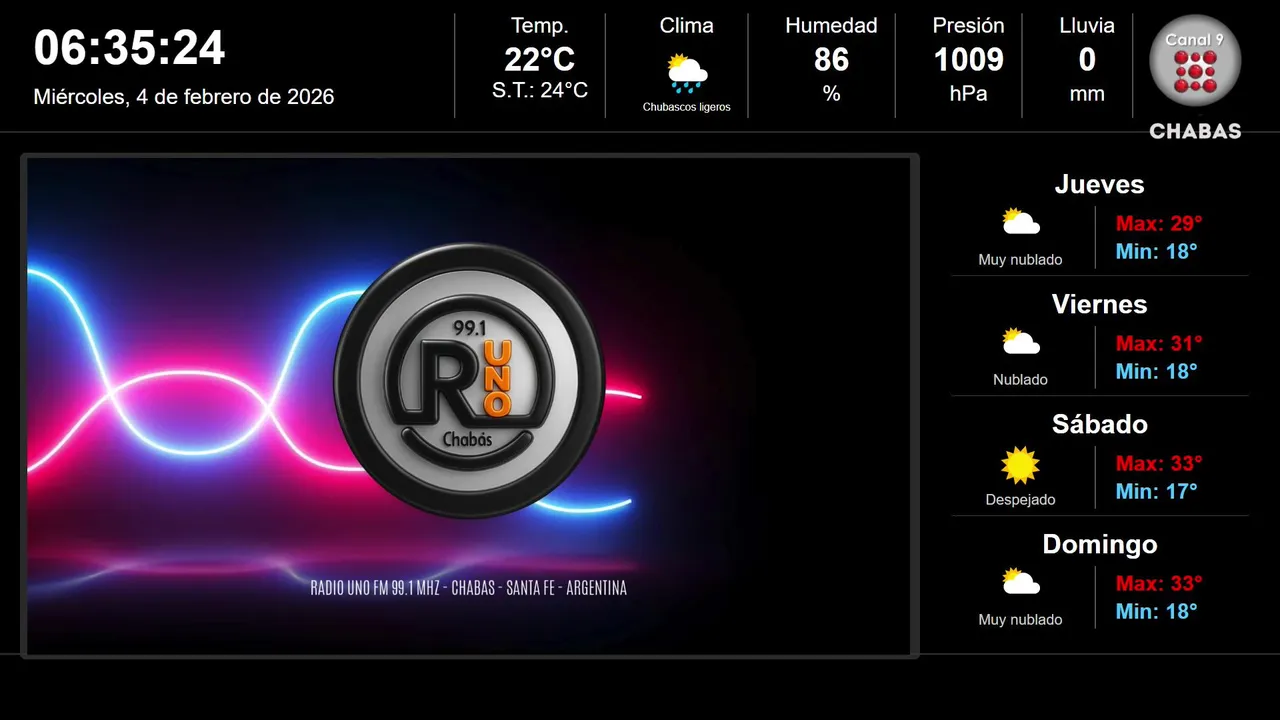The width and height of the screenshot is (1280, 720).
Task: Select the 22°C temperature reading
Action: (x=539, y=60)
